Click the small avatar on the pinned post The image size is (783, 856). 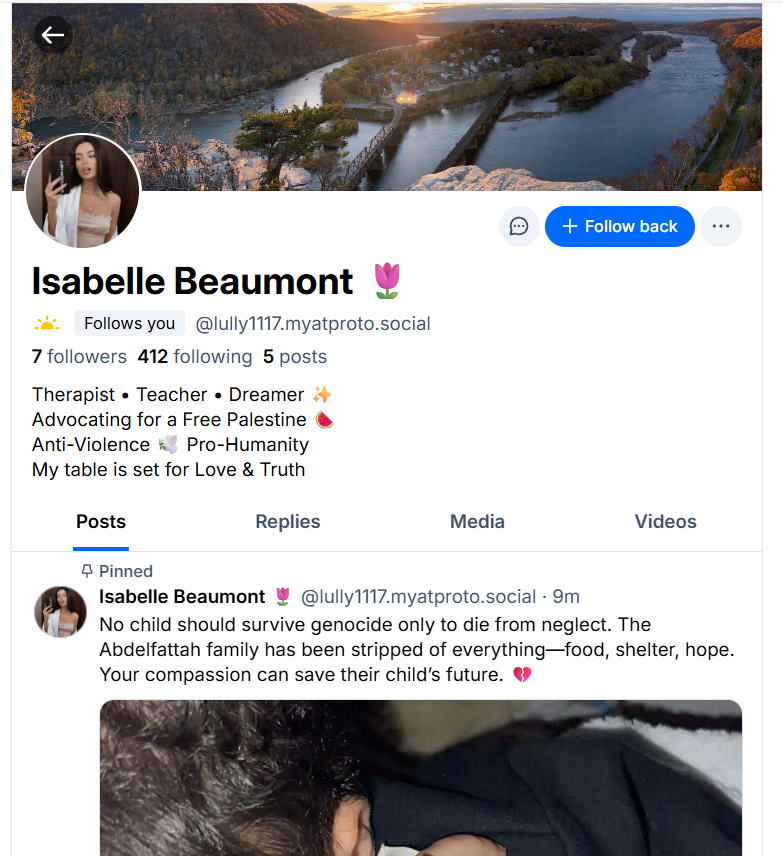[60, 612]
